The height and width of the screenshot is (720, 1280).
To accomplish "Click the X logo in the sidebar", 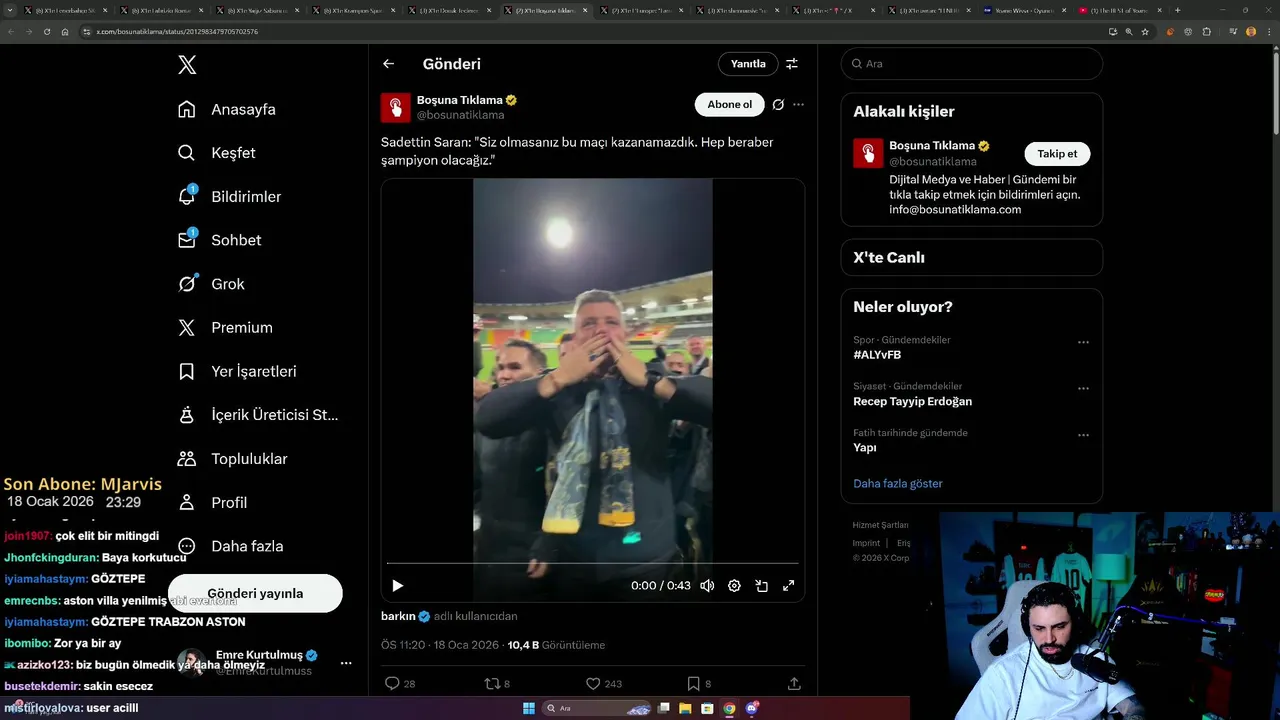I will pyautogui.click(x=187, y=66).
